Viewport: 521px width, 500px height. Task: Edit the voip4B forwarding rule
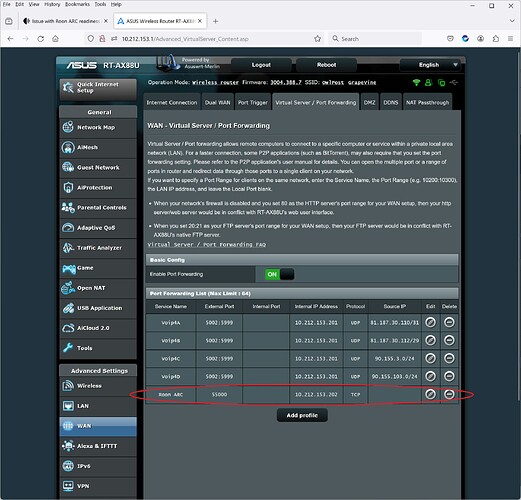tap(430, 340)
